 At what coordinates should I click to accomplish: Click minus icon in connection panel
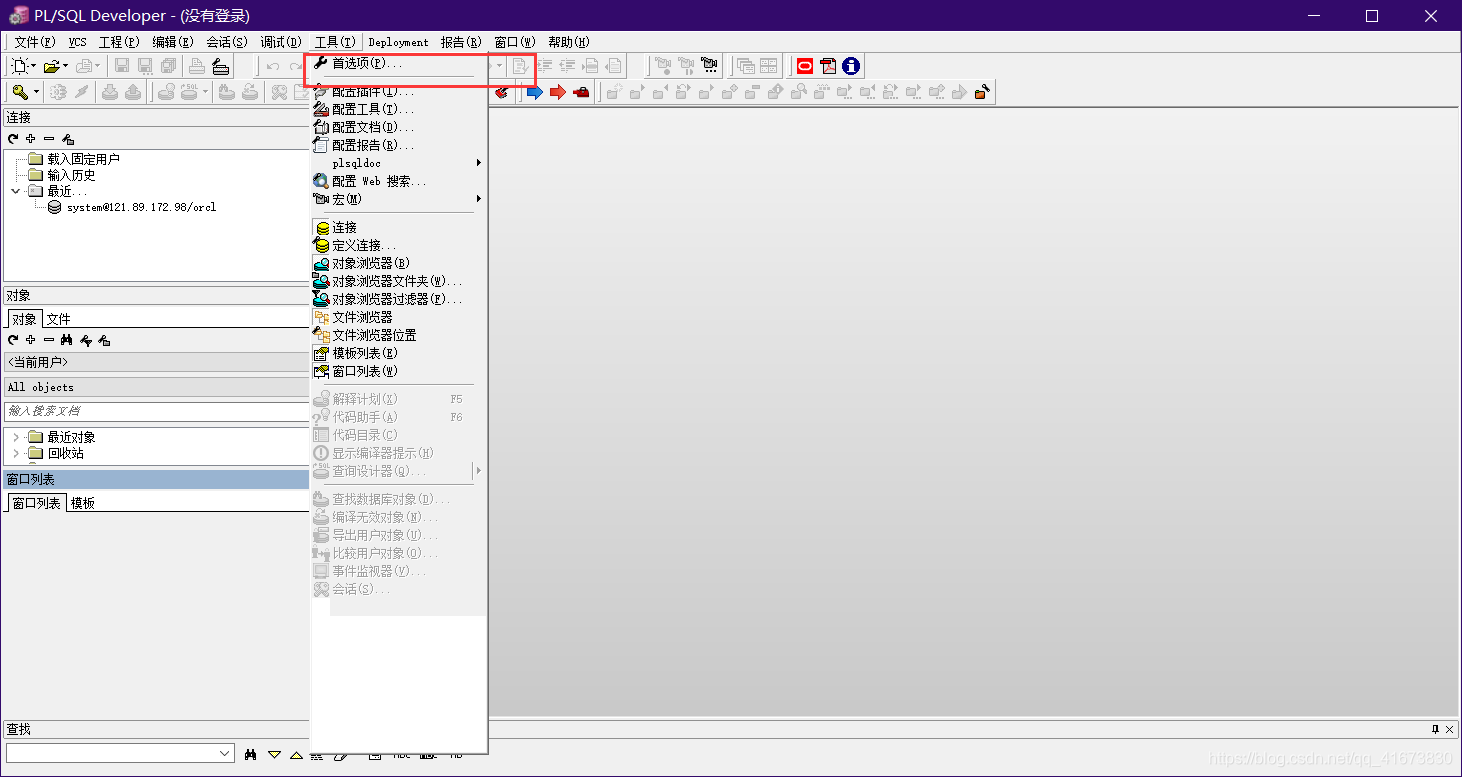49,139
